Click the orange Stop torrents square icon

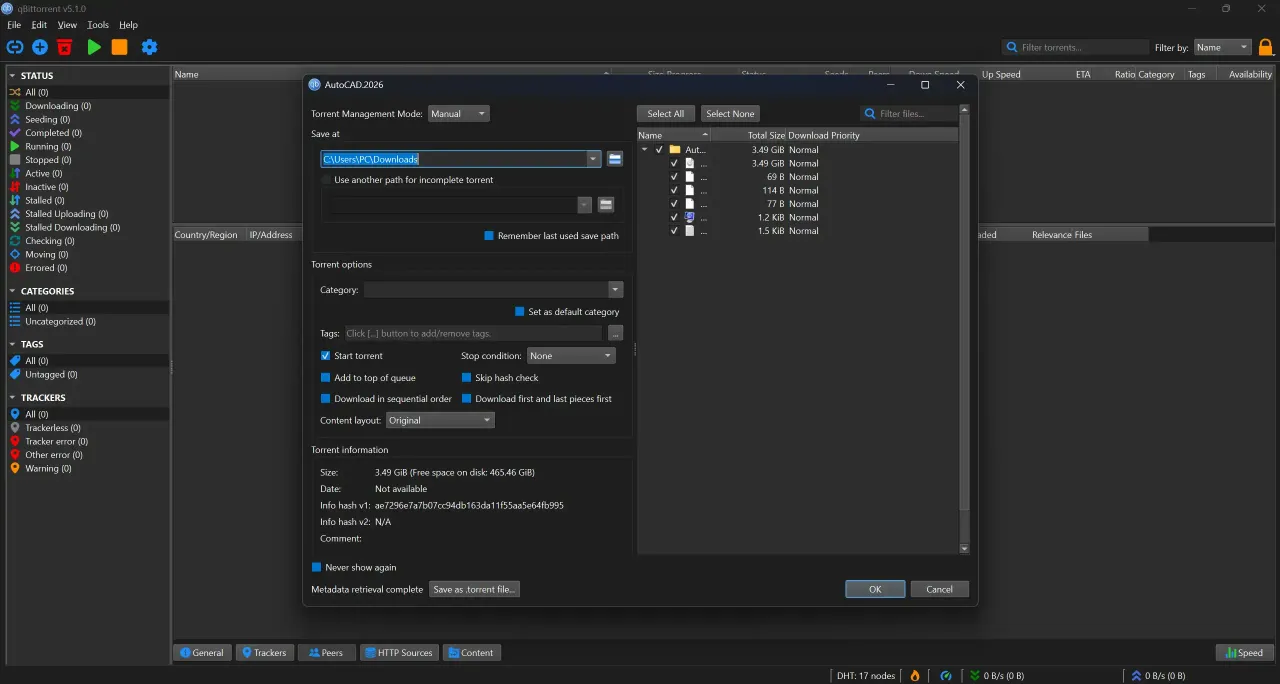119,47
